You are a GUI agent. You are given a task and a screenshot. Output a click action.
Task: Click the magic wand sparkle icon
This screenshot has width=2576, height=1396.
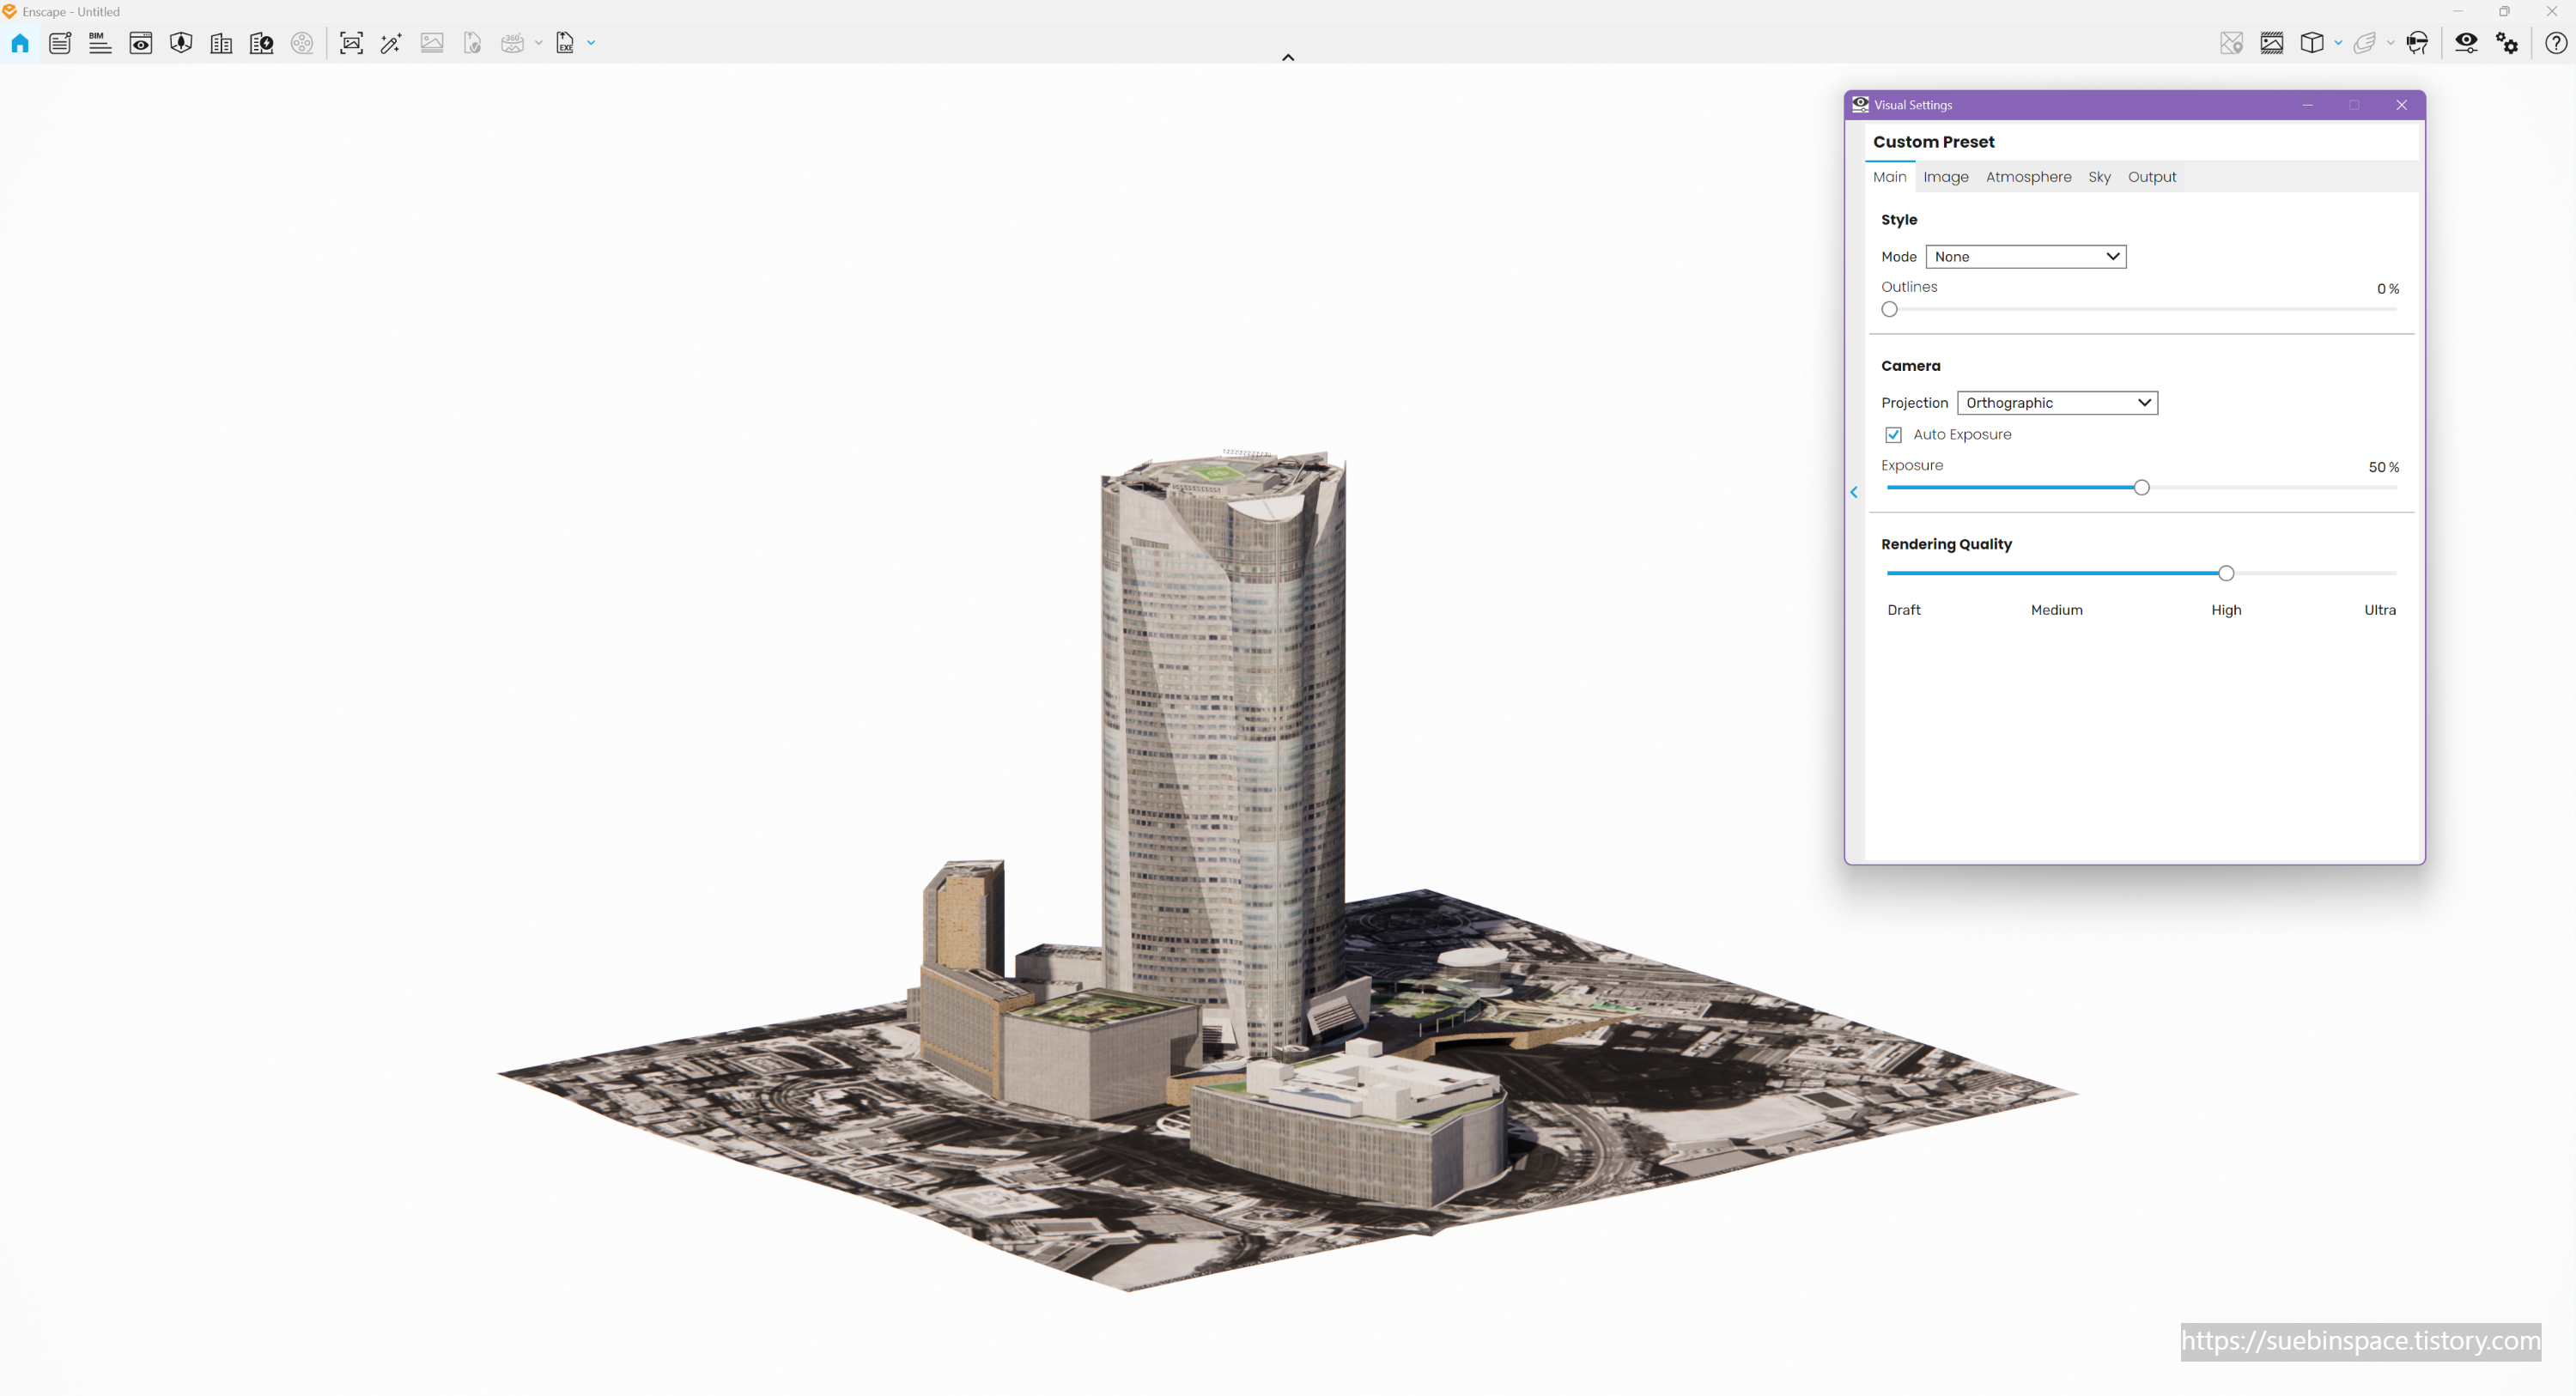pyautogui.click(x=391, y=43)
